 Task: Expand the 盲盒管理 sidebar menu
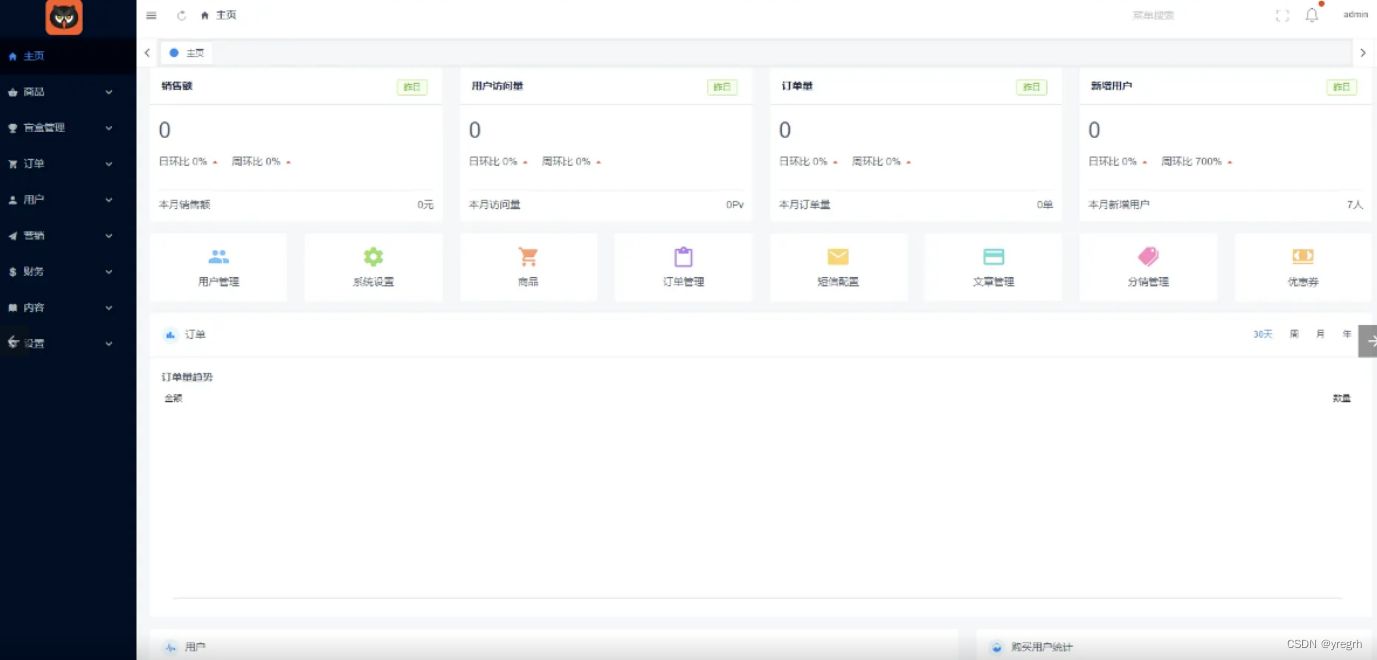coord(65,127)
